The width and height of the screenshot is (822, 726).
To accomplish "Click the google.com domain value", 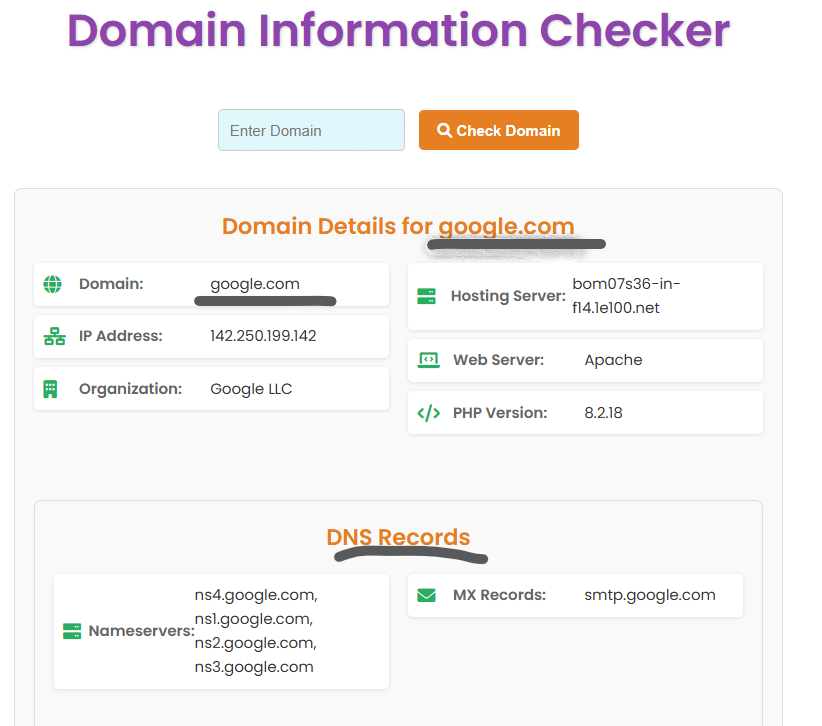I will pos(255,284).
